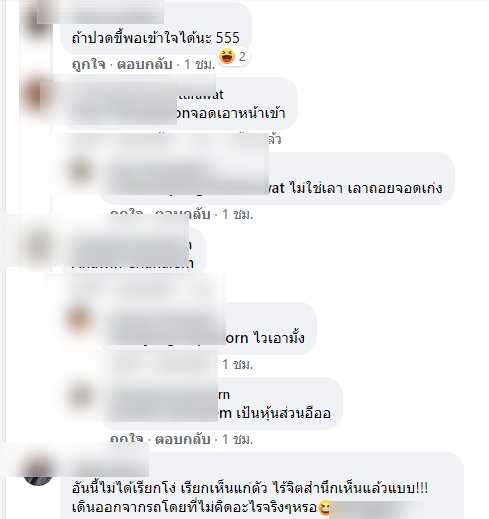
Task: Click ถูกใจ under the "ถ้าปวดขี้พอเข้าใจได้นะ 555" comment
Action: [x=89, y=64]
